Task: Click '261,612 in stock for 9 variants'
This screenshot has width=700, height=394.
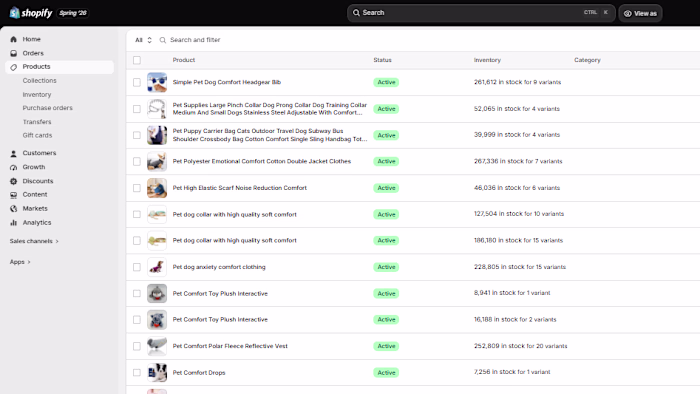Action: [517, 82]
